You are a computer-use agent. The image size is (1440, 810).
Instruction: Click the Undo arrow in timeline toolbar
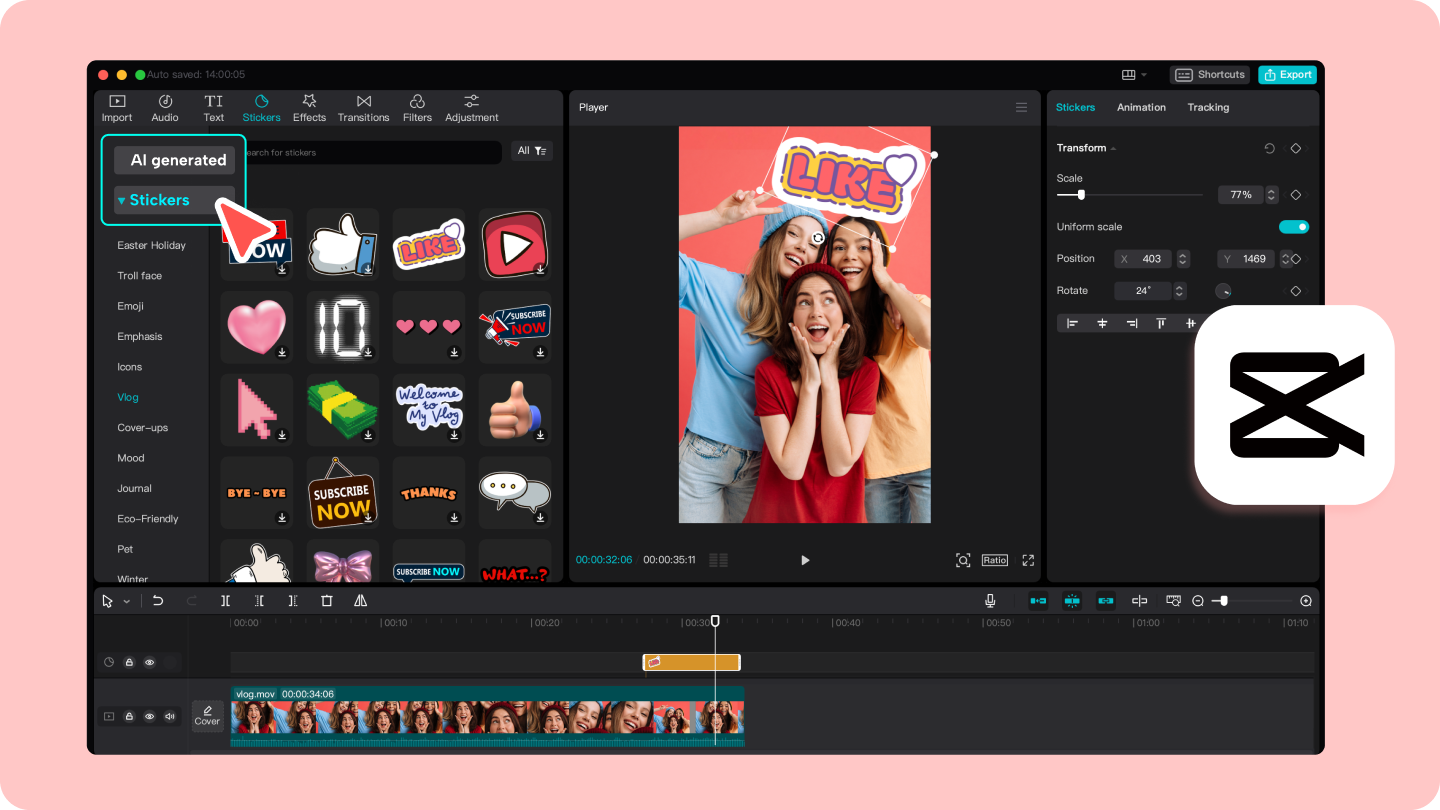tap(158, 601)
